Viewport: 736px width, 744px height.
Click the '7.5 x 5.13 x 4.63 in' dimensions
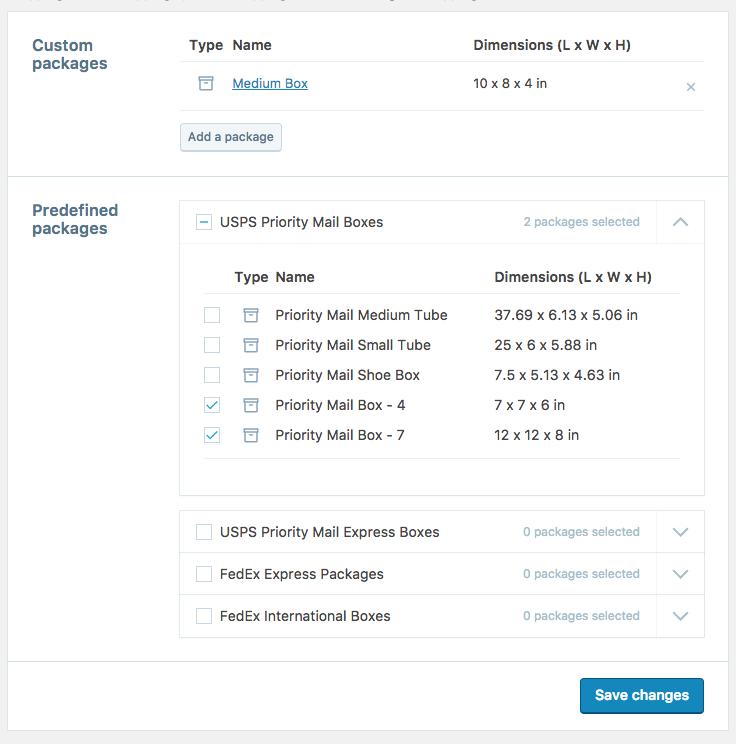click(x=557, y=375)
